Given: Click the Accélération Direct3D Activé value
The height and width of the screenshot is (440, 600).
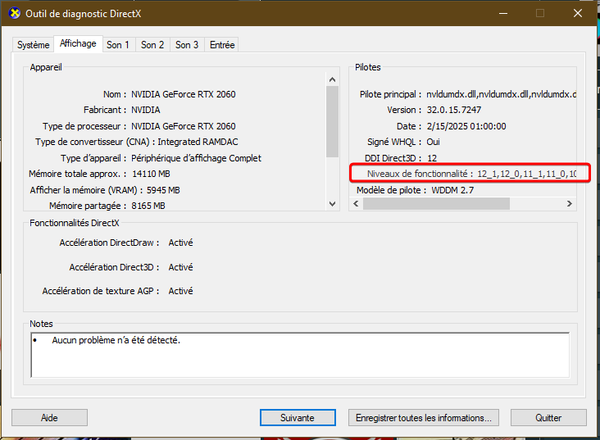Looking at the screenshot, I should pyautogui.click(x=181, y=267).
